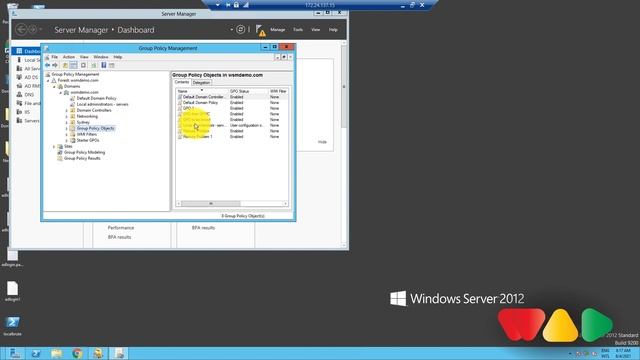Open the Action menu in Group Policy Management
Viewport: 640px width, 360px height.
pos(69,57)
